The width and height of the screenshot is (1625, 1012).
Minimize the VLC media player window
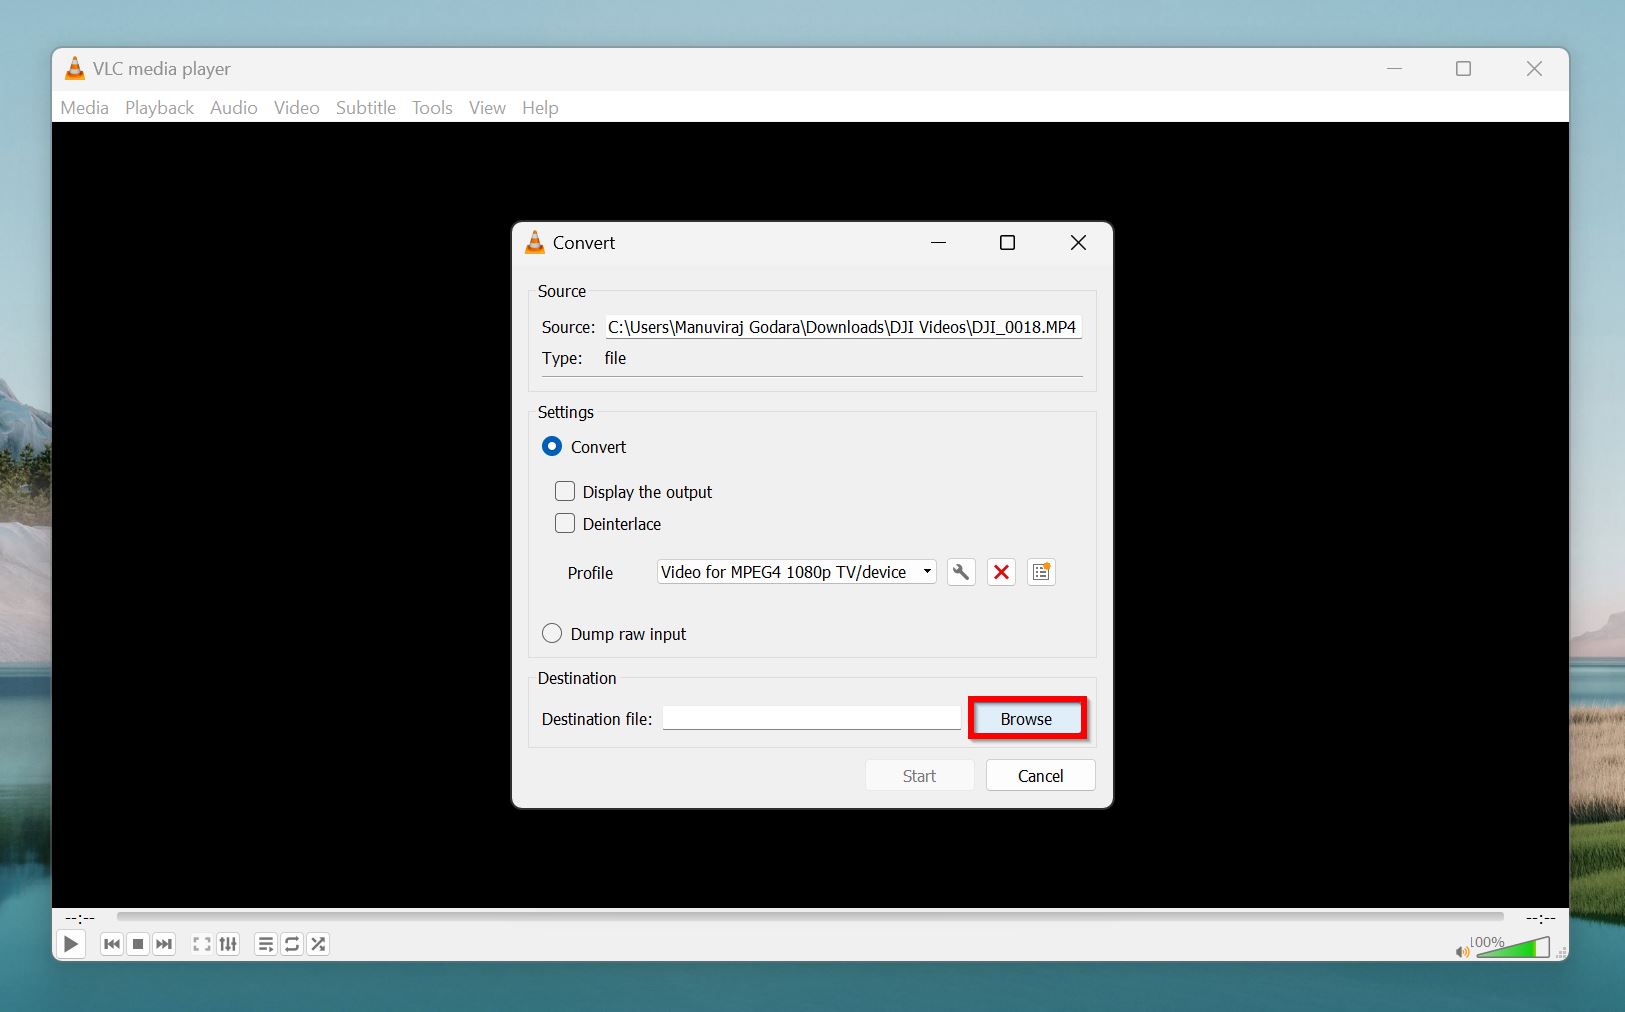pyautogui.click(x=1394, y=69)
